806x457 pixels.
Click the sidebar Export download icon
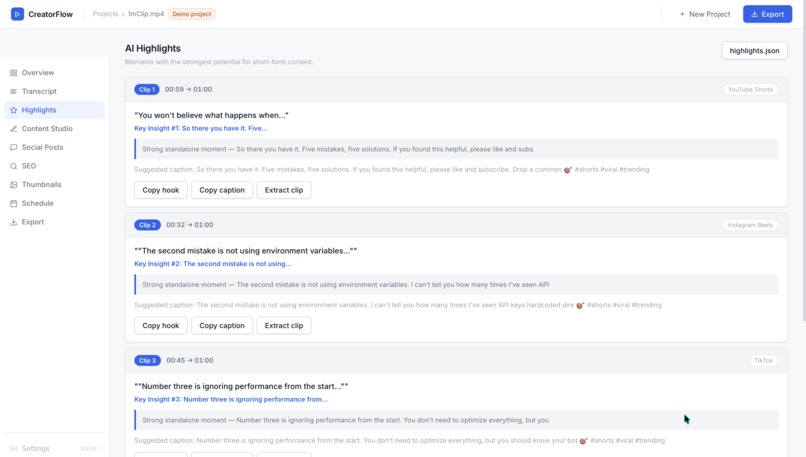pyautogui.click(x=13, y=222)
